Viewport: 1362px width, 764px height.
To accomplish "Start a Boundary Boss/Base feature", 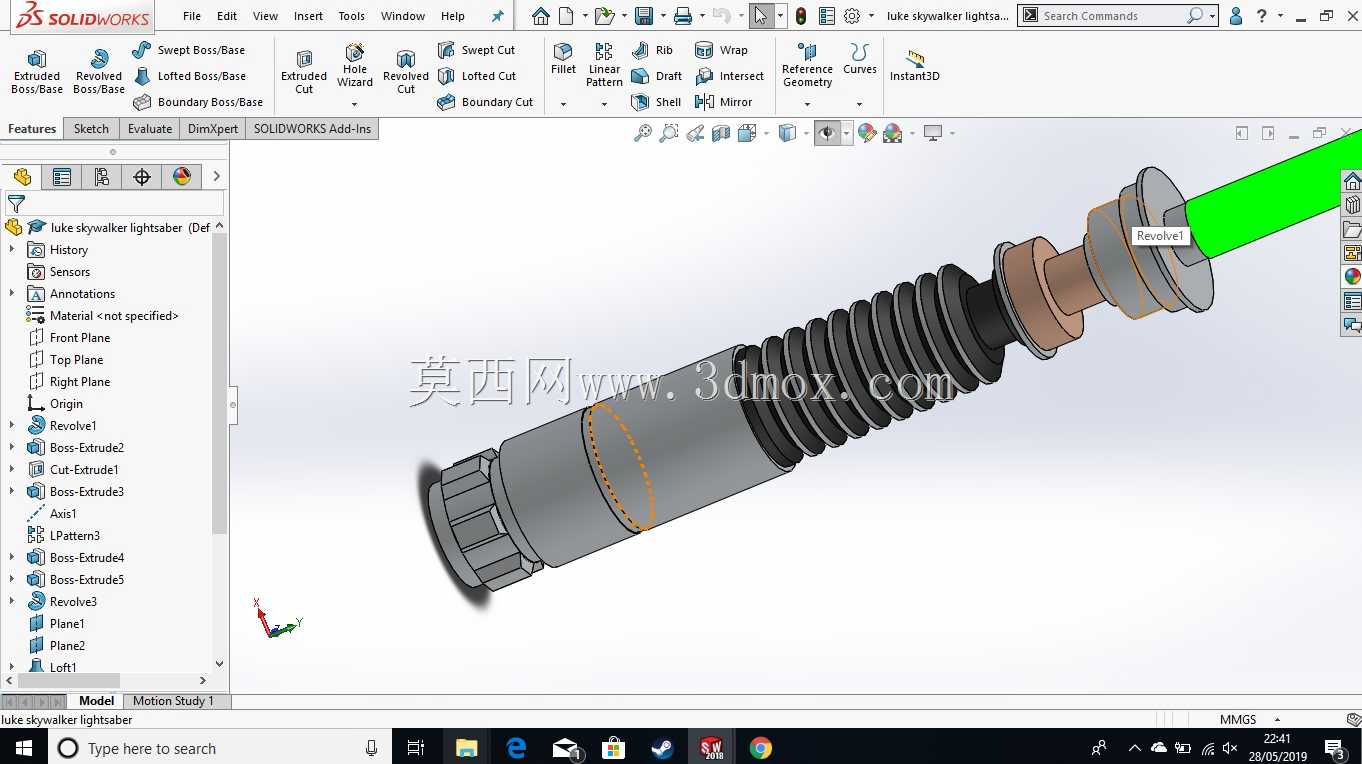I will 198,102.
